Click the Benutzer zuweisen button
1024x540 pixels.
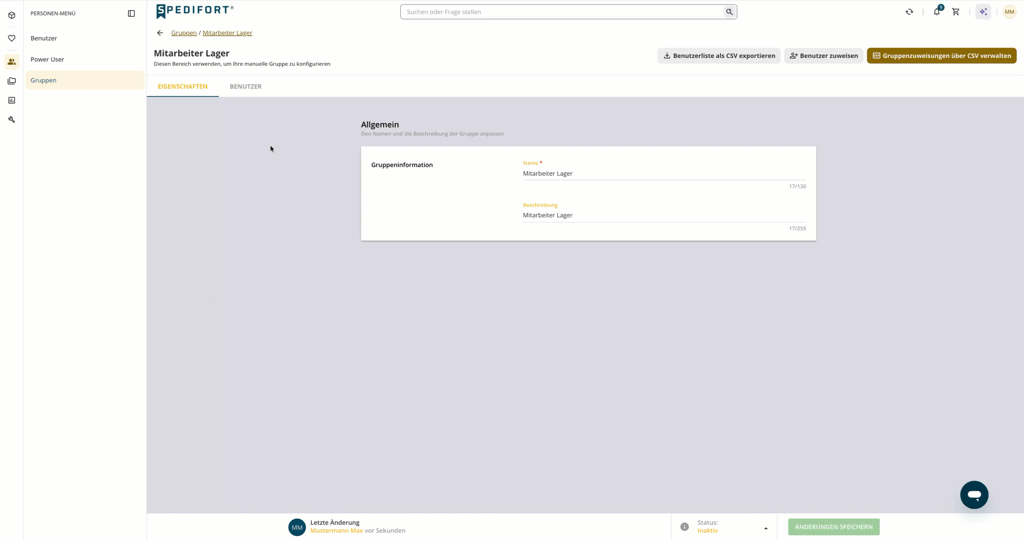[x=824, y=56]
